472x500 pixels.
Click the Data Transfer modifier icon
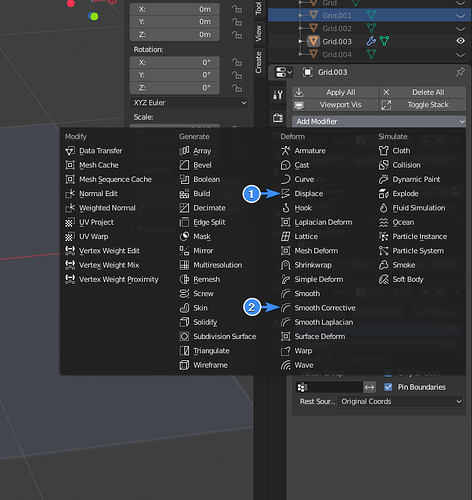pos(70,151)
